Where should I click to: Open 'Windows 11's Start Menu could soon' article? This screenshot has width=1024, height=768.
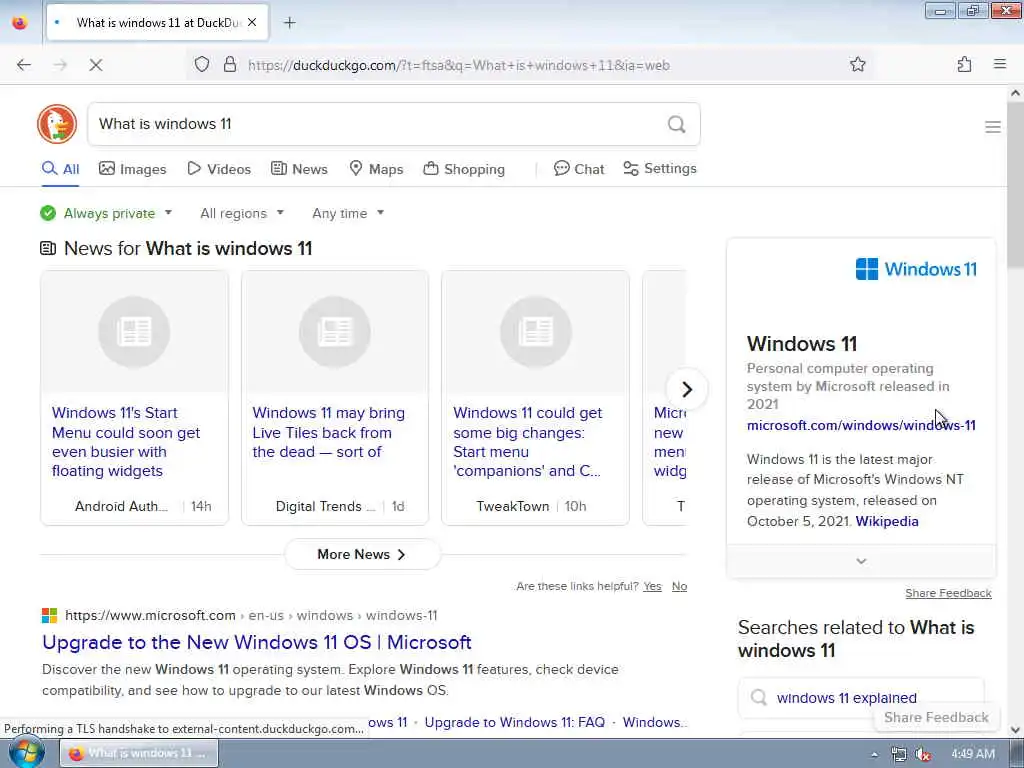click(x=126, y=441)
